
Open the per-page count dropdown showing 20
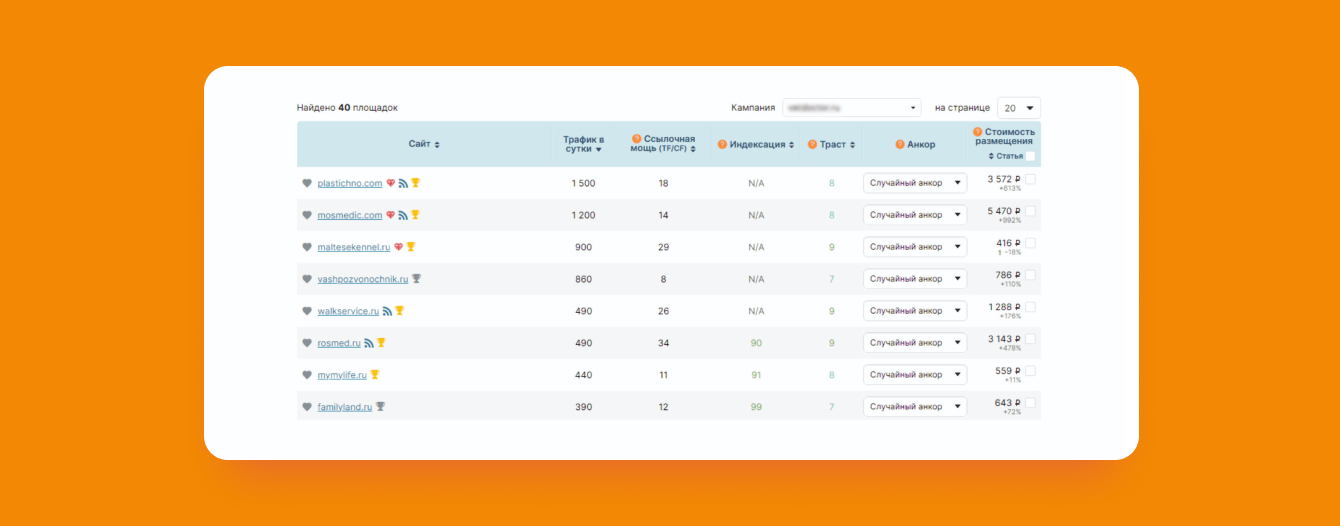tap(1018, 107)
